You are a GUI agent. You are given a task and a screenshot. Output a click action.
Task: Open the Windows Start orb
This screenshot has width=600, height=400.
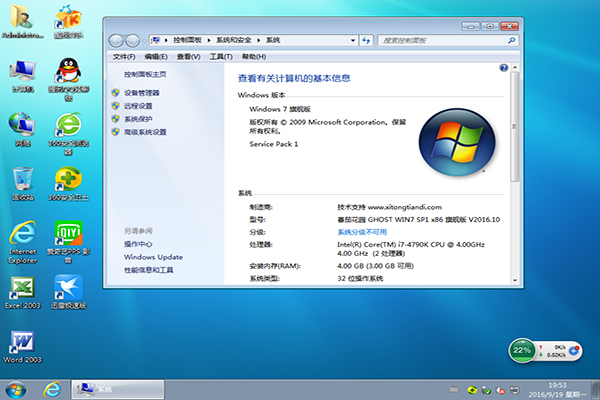tap(16, 389)
